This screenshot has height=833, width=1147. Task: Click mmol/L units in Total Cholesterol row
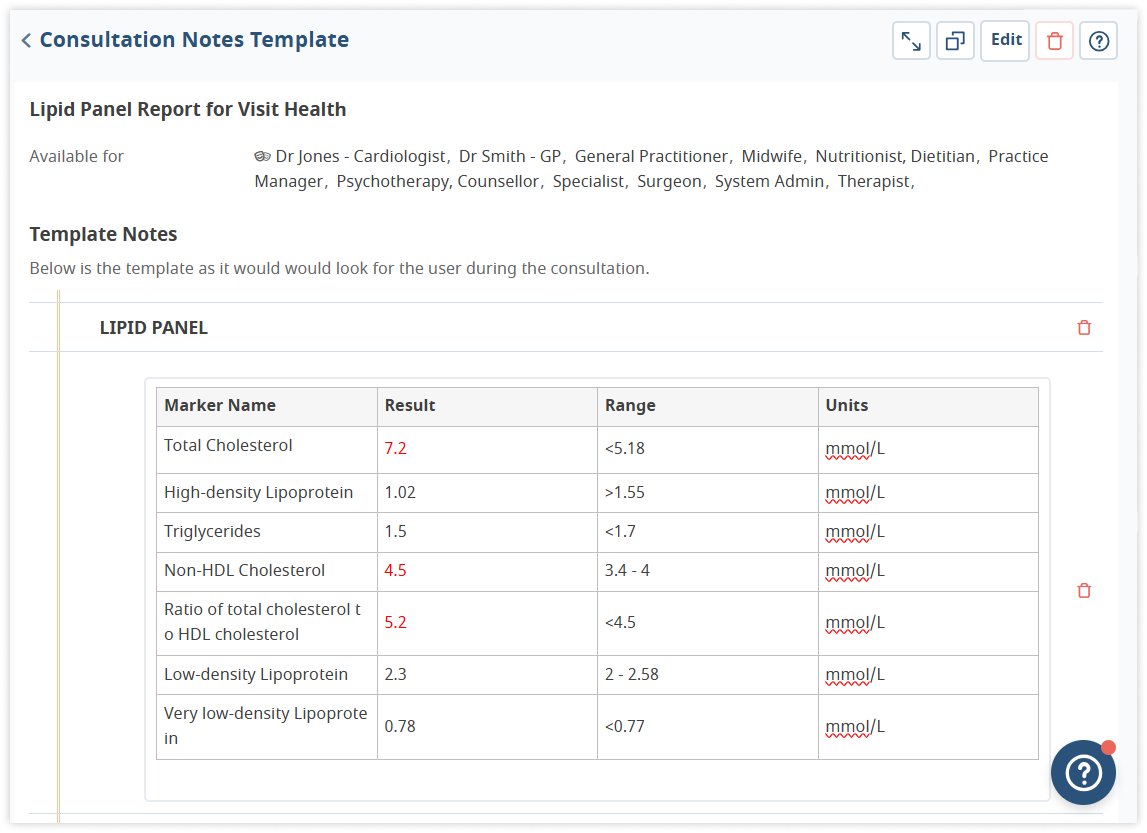[x=855, y=449]
